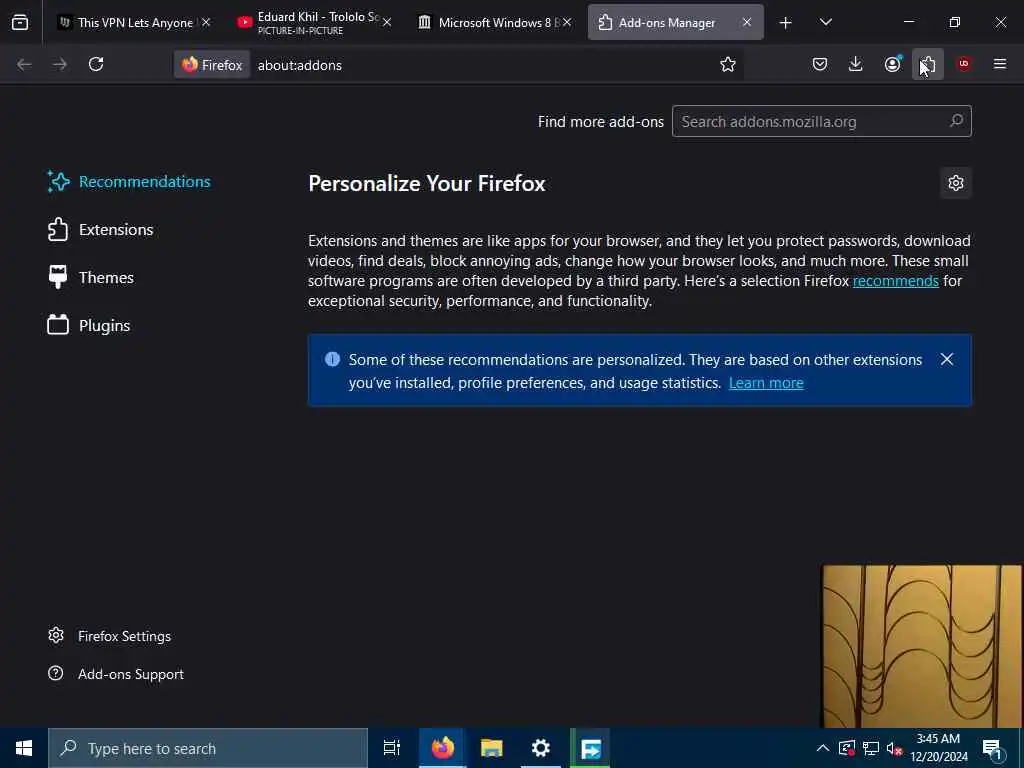
Task: Open Task View on the taskbar
Action: pos(392,748)
